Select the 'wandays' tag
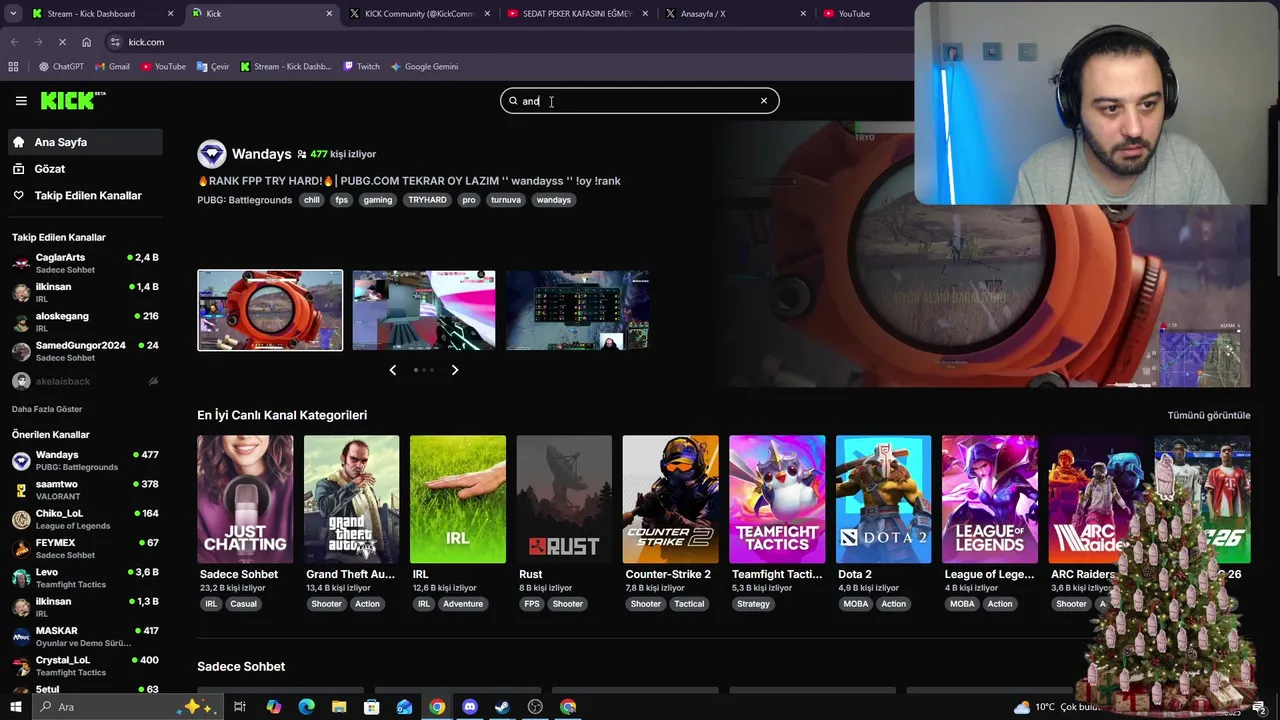The height and width of the screenshot is (720, 1280). (553, 200)
